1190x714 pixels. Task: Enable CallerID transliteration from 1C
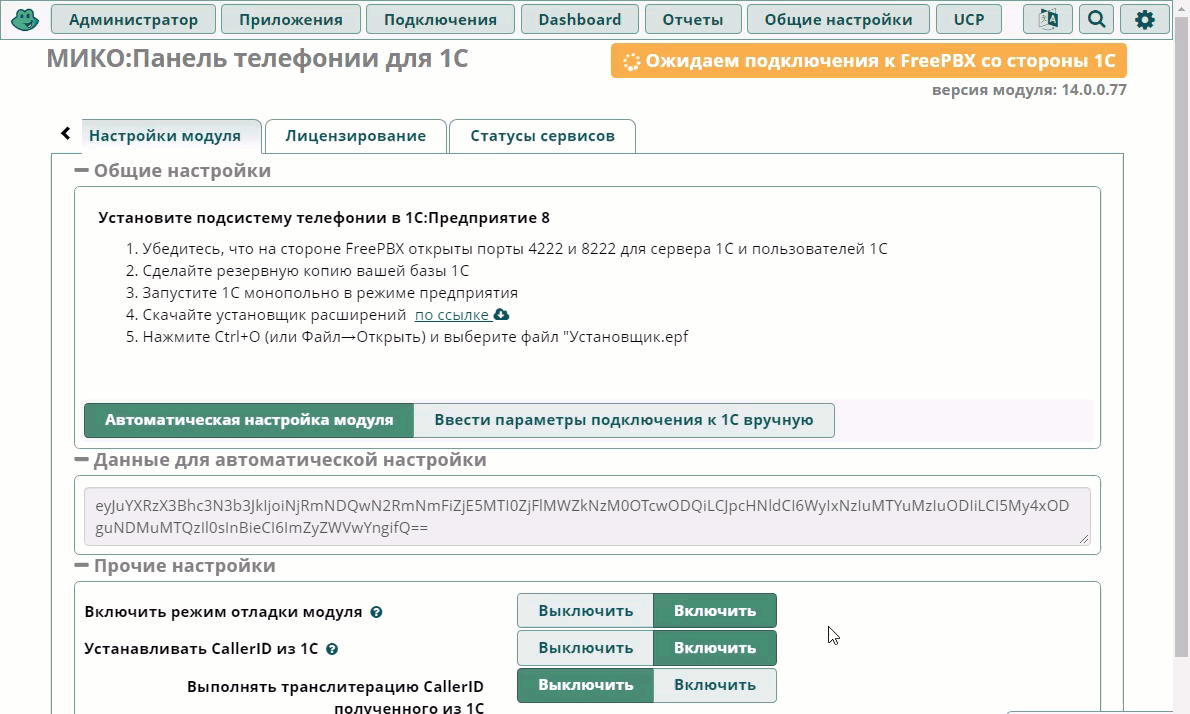[714, 685]
